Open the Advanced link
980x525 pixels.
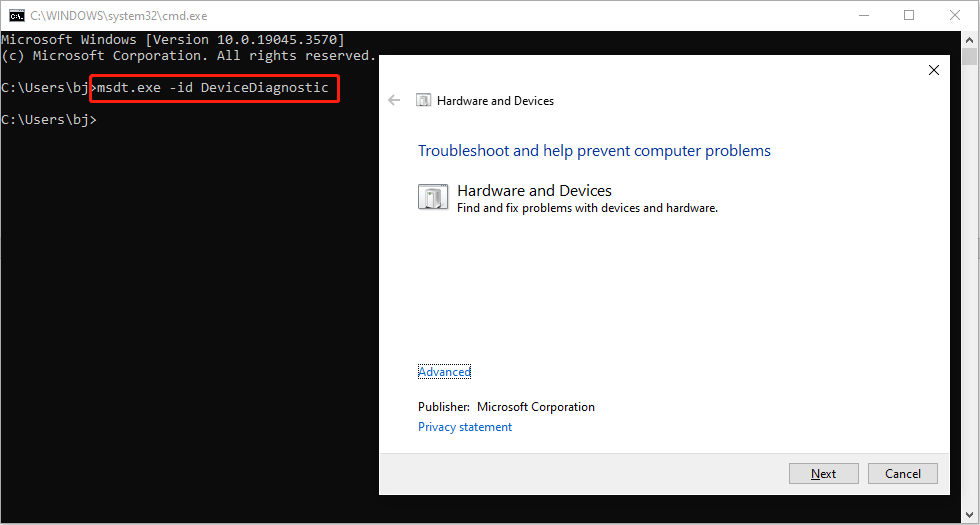(444, 372)
